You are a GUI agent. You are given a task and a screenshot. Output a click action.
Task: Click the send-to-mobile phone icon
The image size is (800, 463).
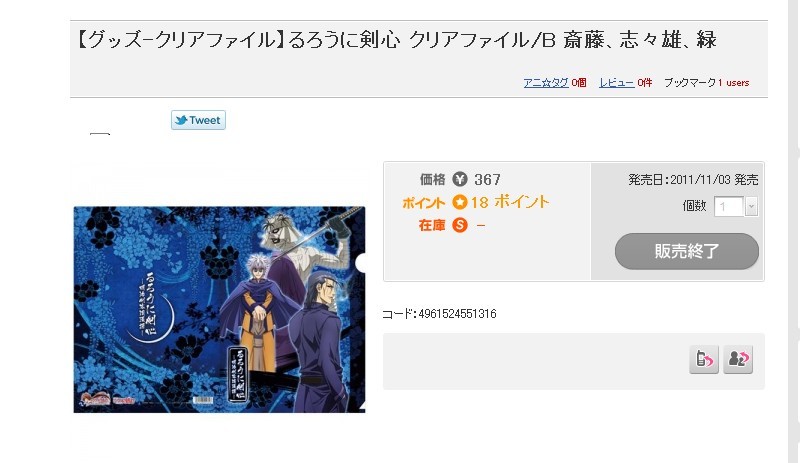tap(704, 359)
